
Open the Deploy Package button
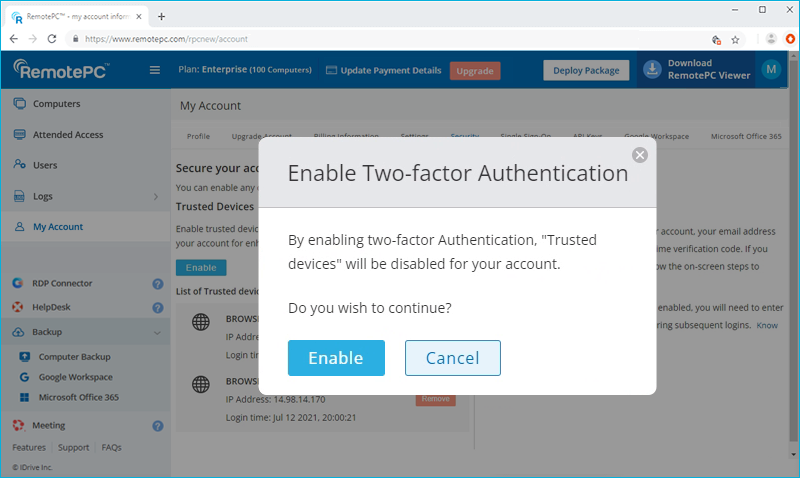tap(586, 70)
